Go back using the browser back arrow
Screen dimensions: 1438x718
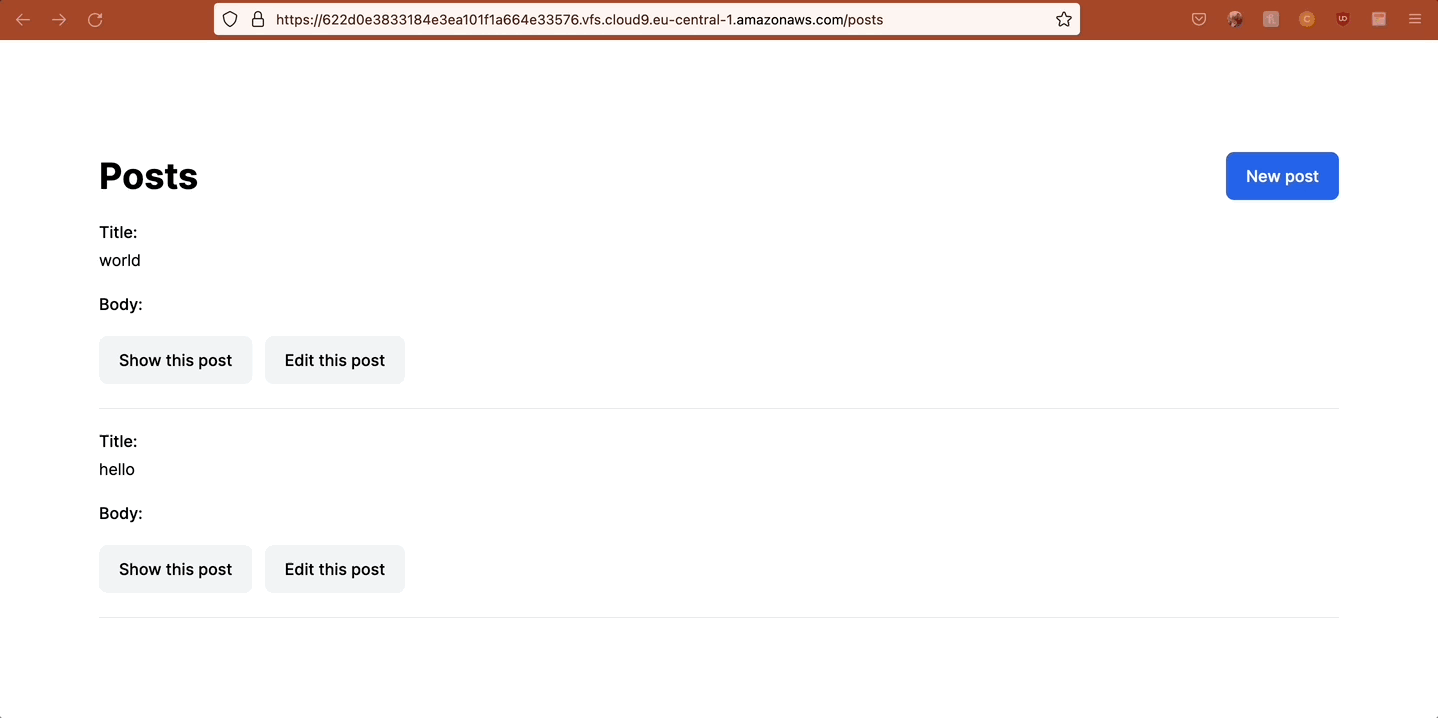pyautogui.click(x=23, y=19)
